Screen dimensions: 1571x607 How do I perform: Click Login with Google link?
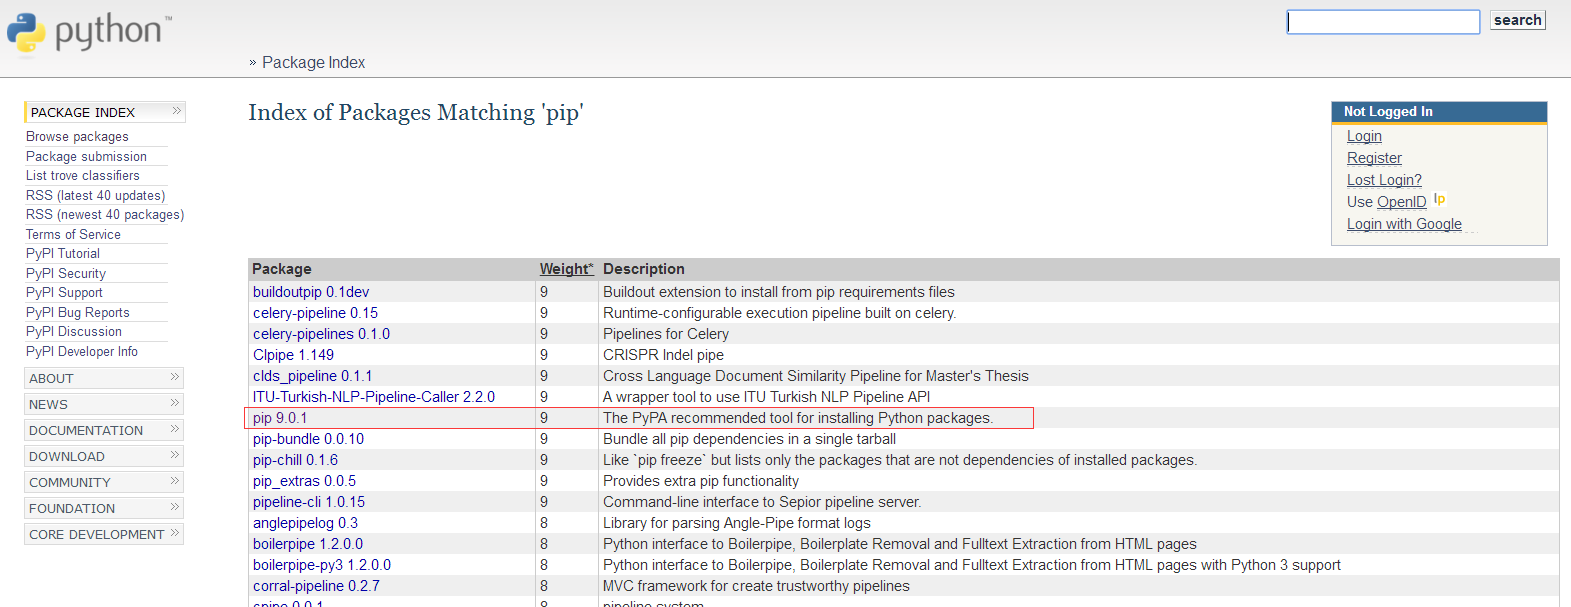point(1404,224)
